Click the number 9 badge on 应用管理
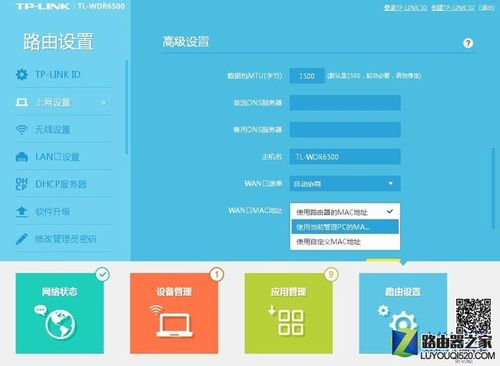The width and height of the screenshot is (500, 366). 331,274
